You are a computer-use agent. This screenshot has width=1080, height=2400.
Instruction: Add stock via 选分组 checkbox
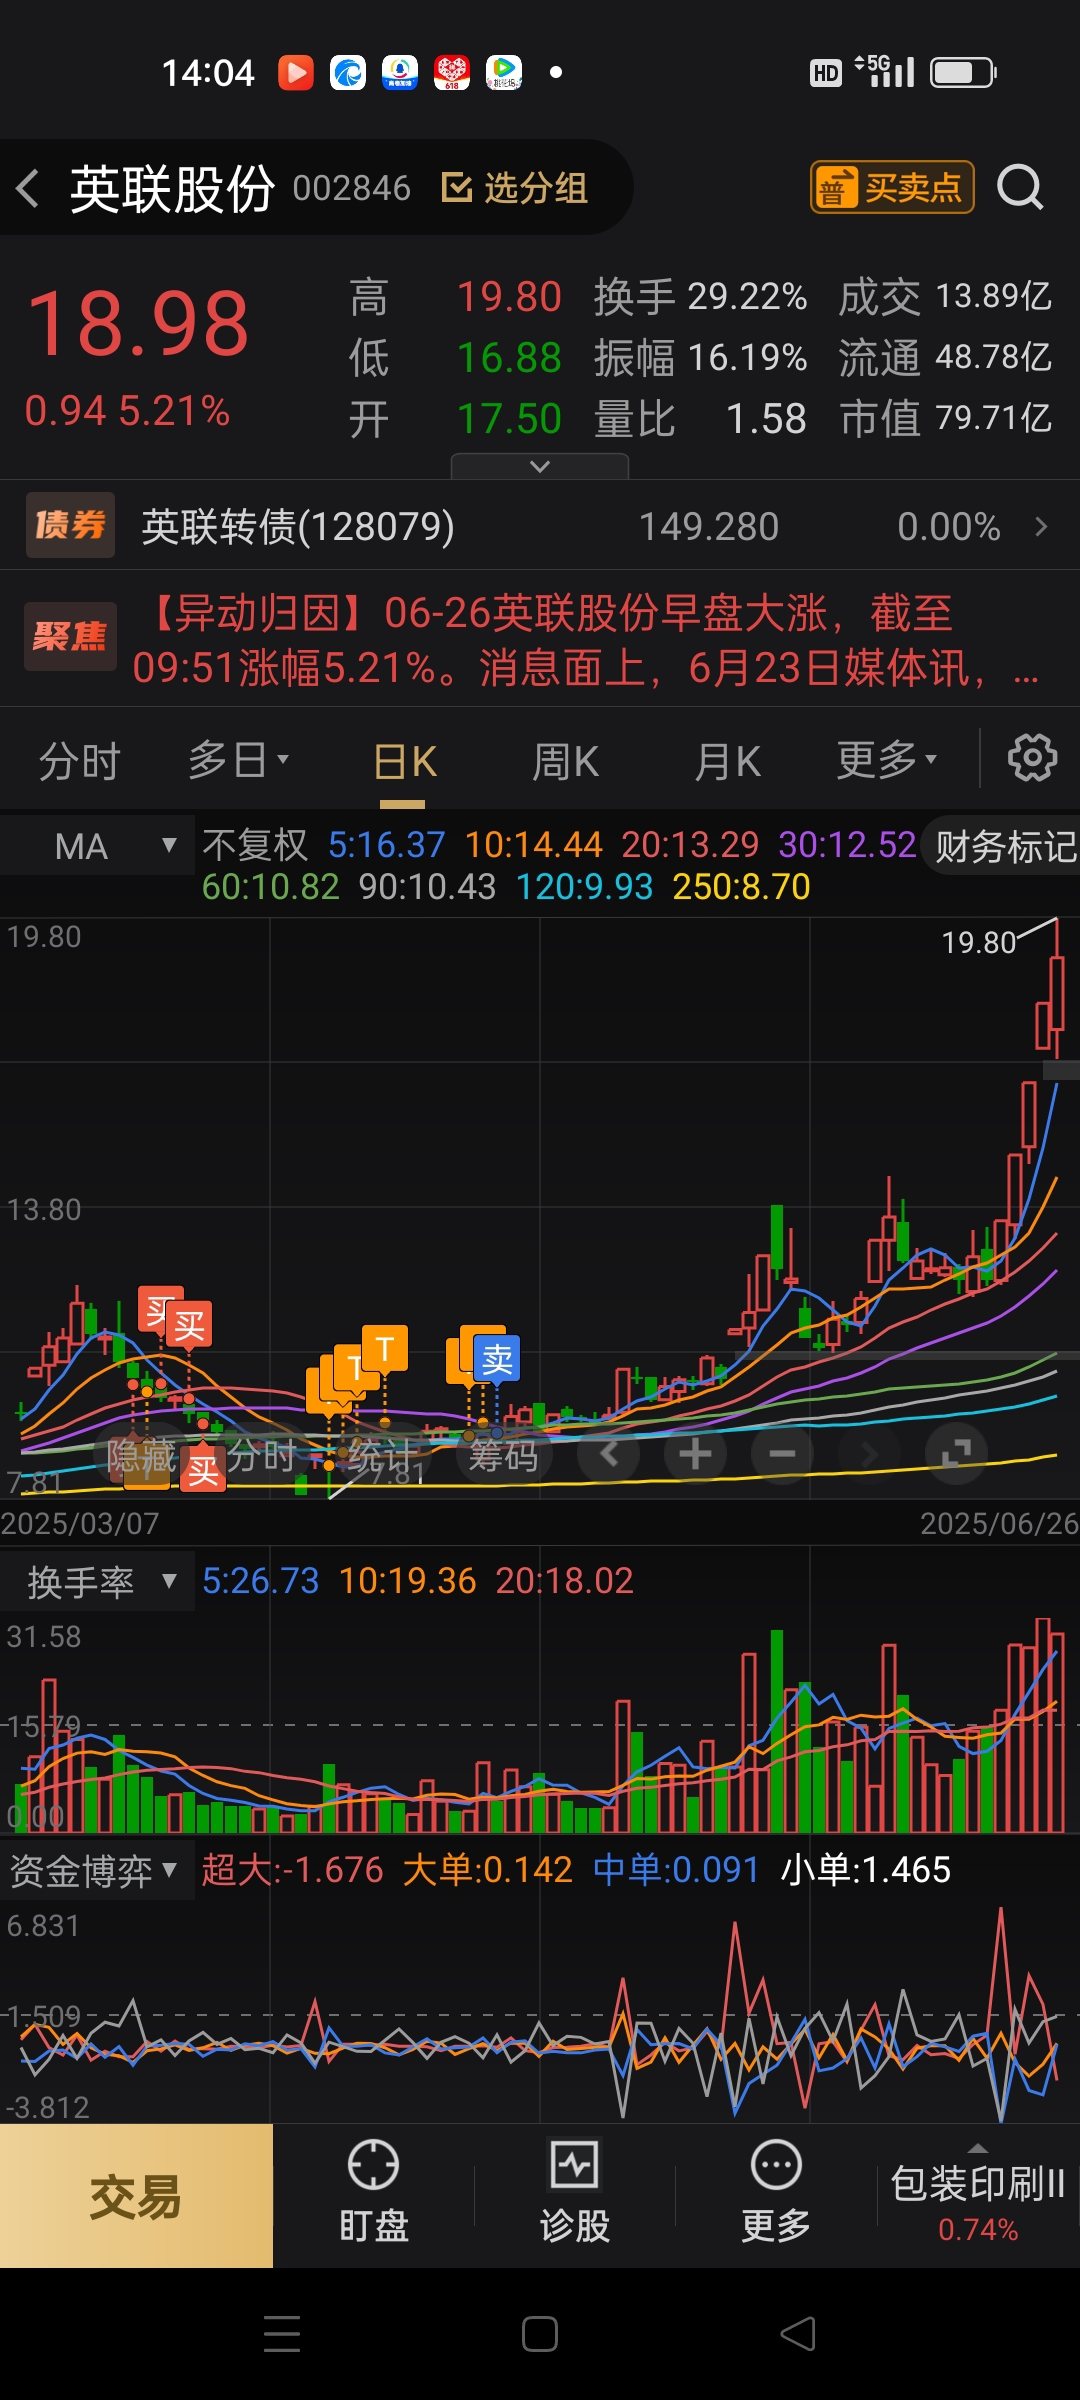click(515, 187)
